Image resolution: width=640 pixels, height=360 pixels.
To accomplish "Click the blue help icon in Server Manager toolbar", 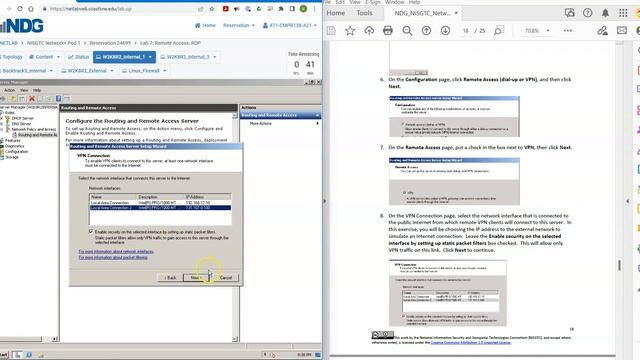I will coord(58,99).
